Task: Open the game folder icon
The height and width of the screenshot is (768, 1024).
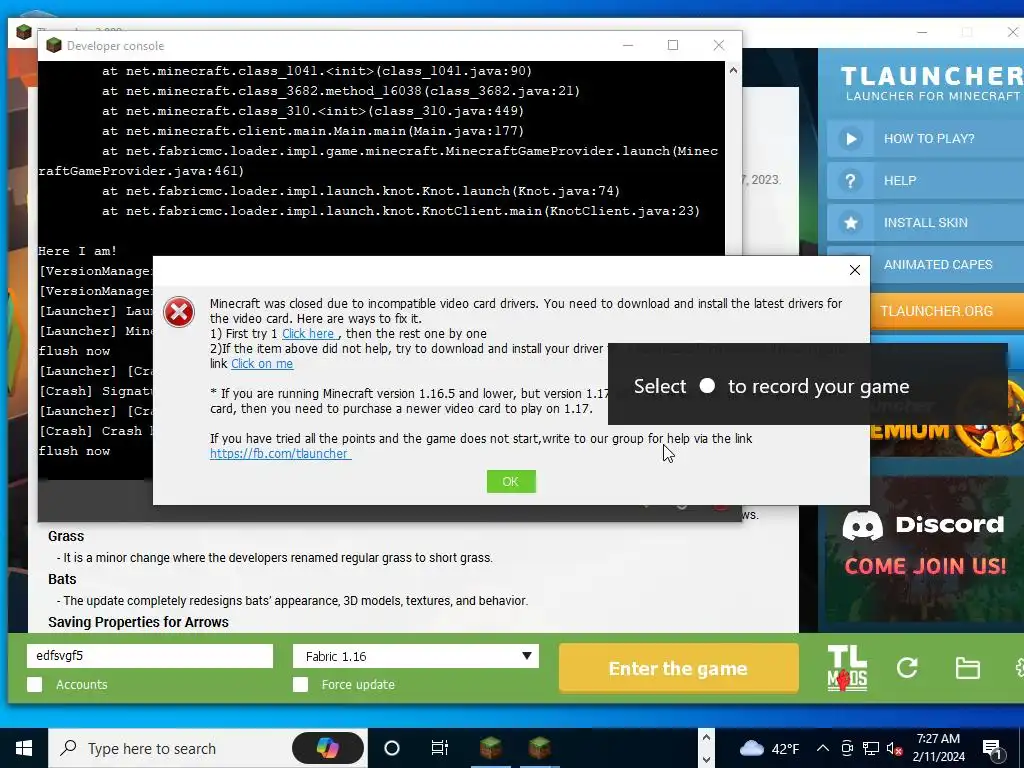Action: coord(967,668)
